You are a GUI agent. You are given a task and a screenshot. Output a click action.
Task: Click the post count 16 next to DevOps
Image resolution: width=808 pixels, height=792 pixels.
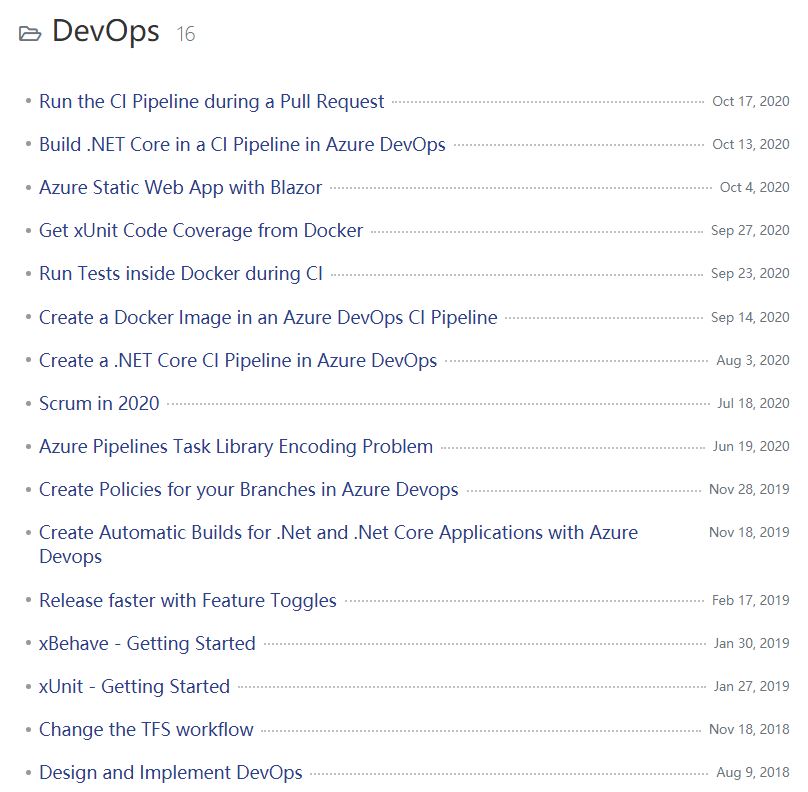tap(186, 34)
